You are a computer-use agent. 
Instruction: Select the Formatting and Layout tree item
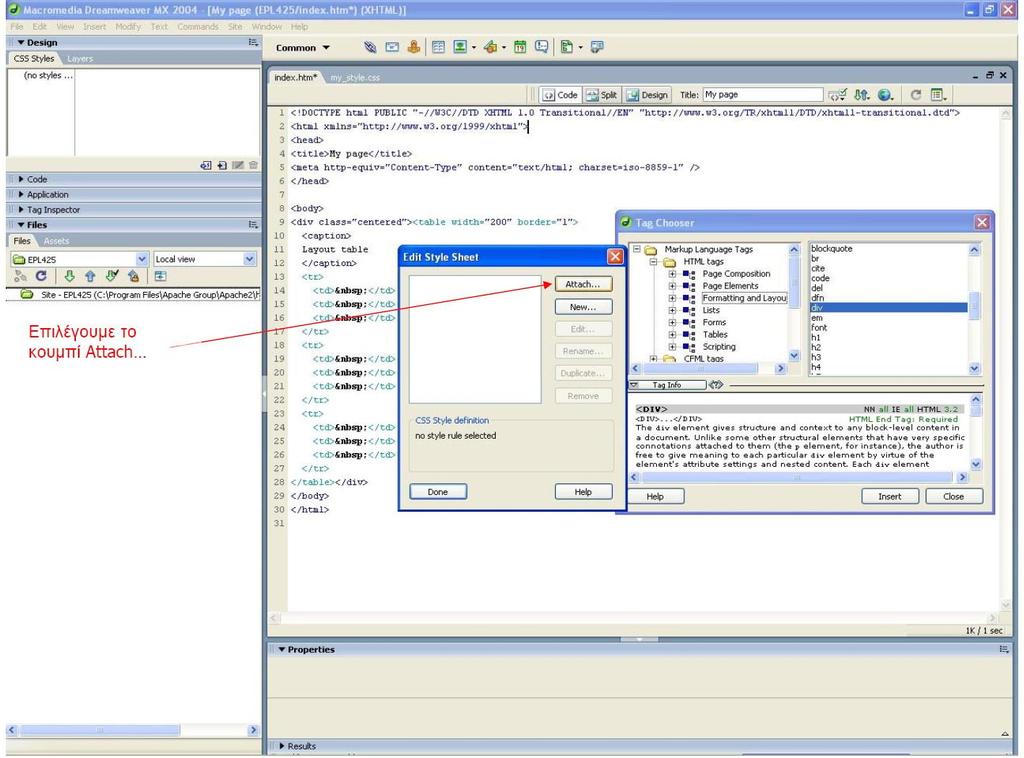point(744,298)
